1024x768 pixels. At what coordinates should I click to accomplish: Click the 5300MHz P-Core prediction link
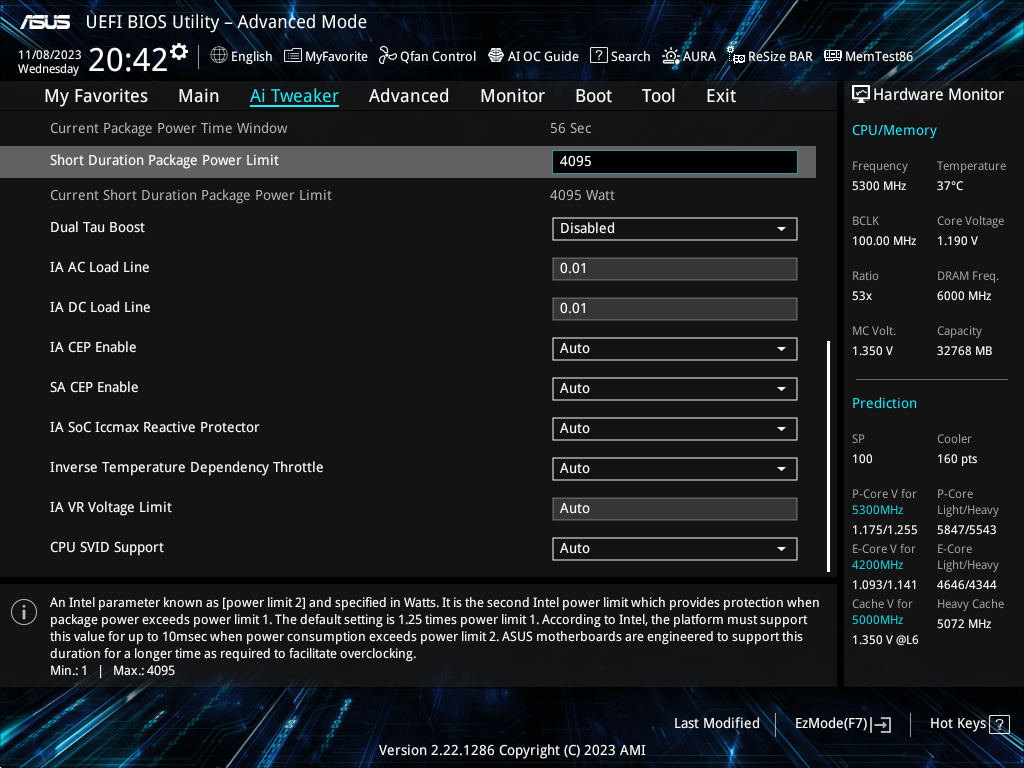pos(877,510)
